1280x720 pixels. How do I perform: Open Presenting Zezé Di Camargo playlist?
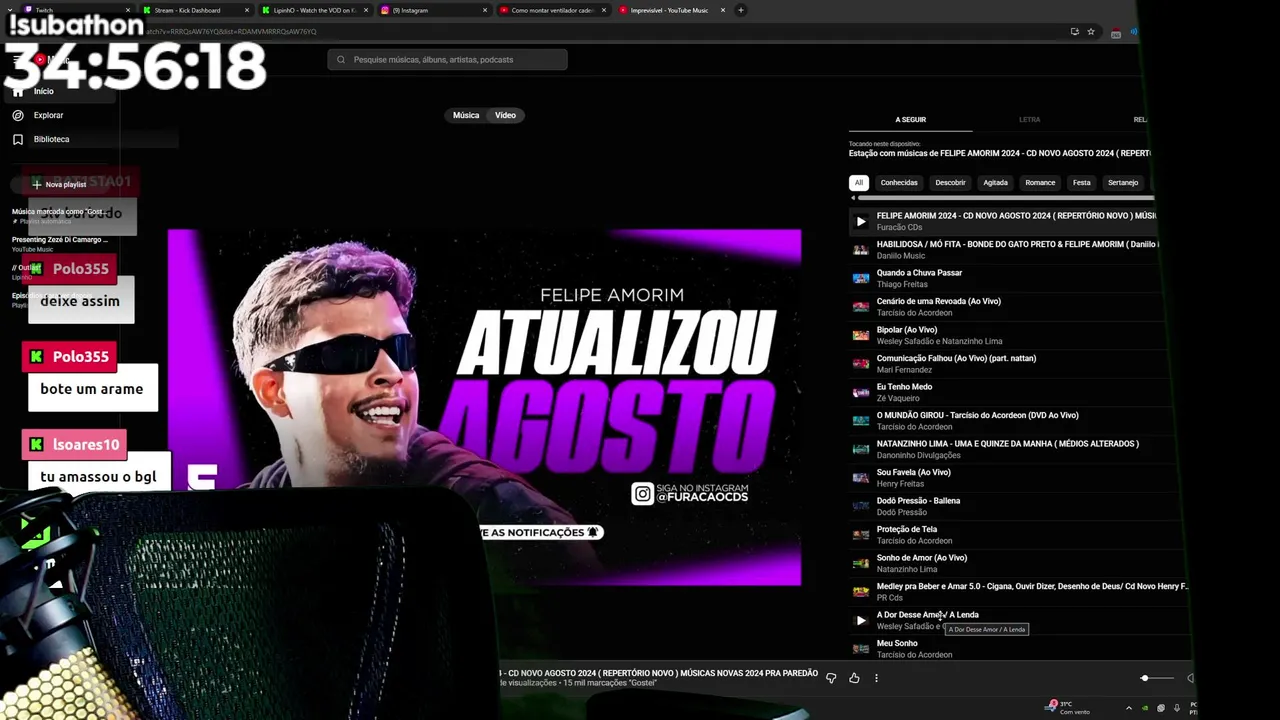click(59, 244)
